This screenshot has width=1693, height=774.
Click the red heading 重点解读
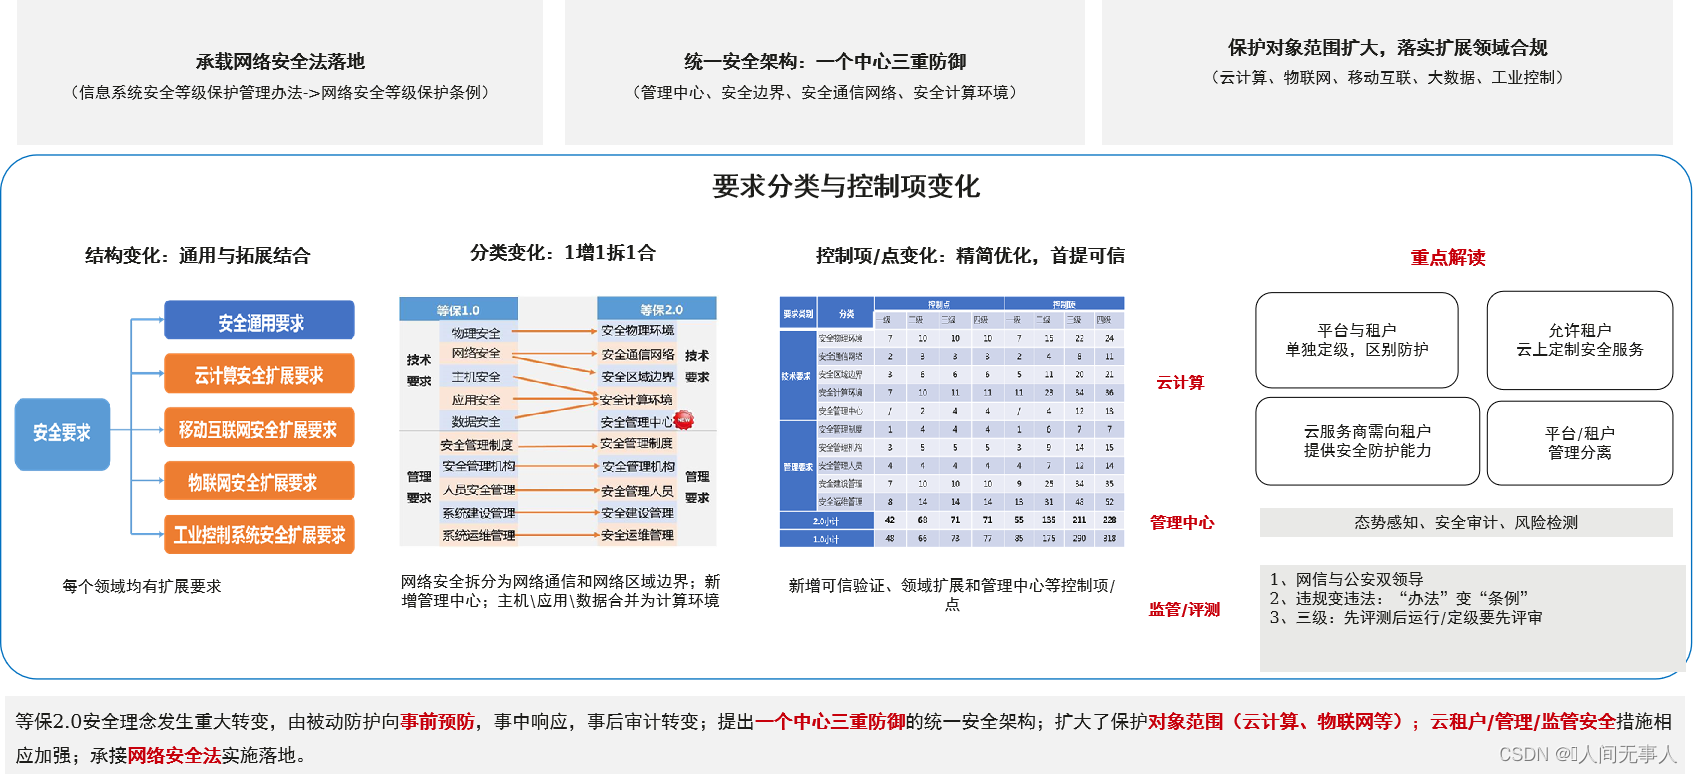(1447, 258)
